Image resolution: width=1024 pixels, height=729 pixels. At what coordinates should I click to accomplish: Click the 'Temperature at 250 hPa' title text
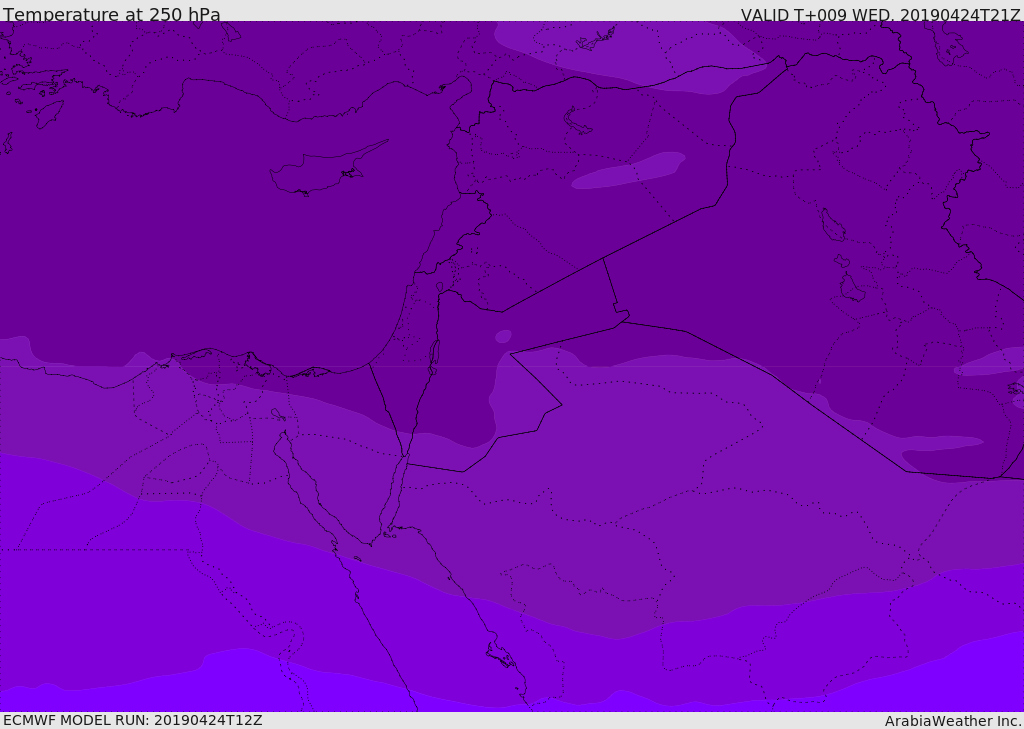[112, 14]
